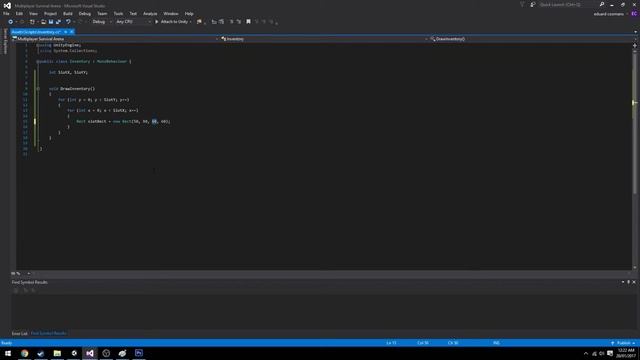This screenshot has height=360, width=640.
Task: Open the Tools menu
Action: point(118,14)
